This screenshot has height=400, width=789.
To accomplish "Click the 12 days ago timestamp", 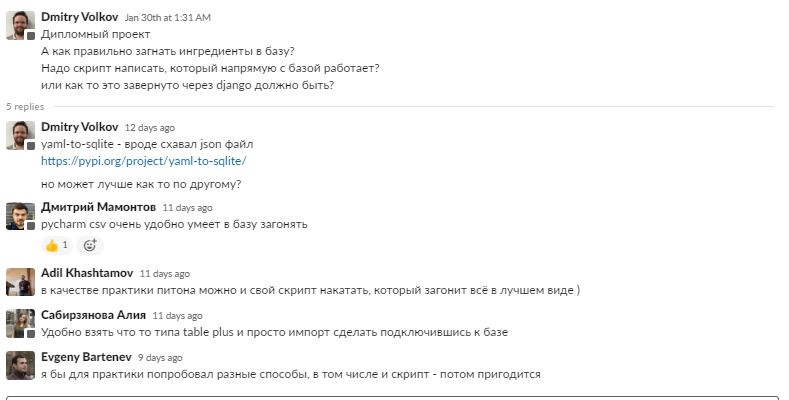I will tap(149, 128).
